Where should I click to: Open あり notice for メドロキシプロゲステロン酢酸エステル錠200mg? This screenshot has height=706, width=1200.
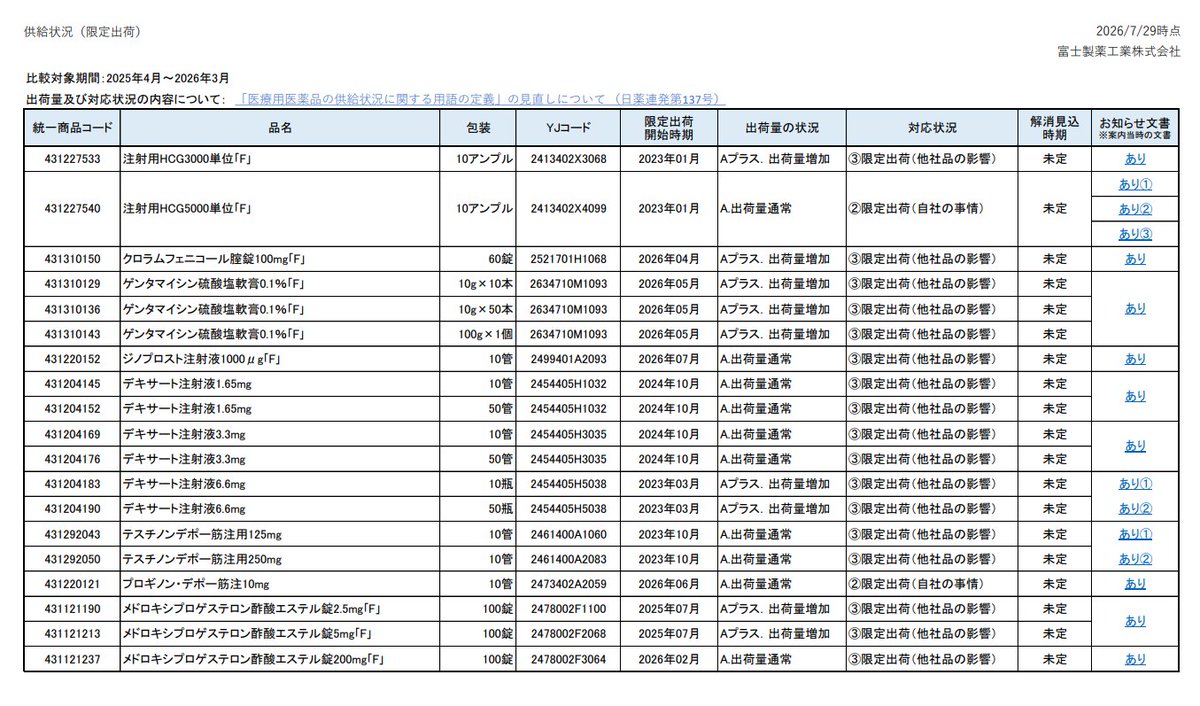click(x=1135, y=659)
